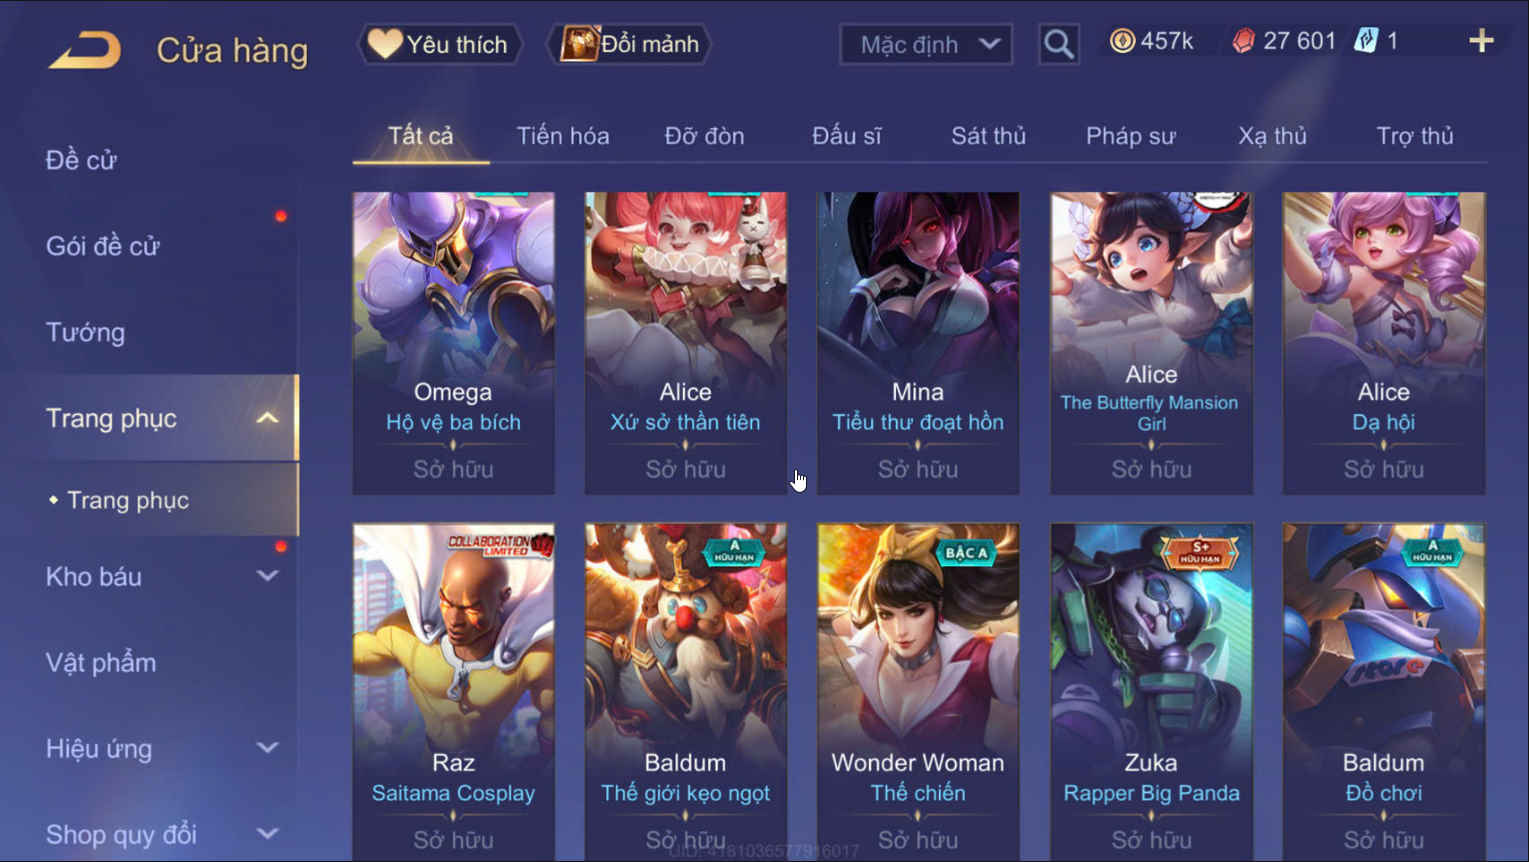
Task: Open Yêu thích favorites heart button
Action: pos(440,44)
